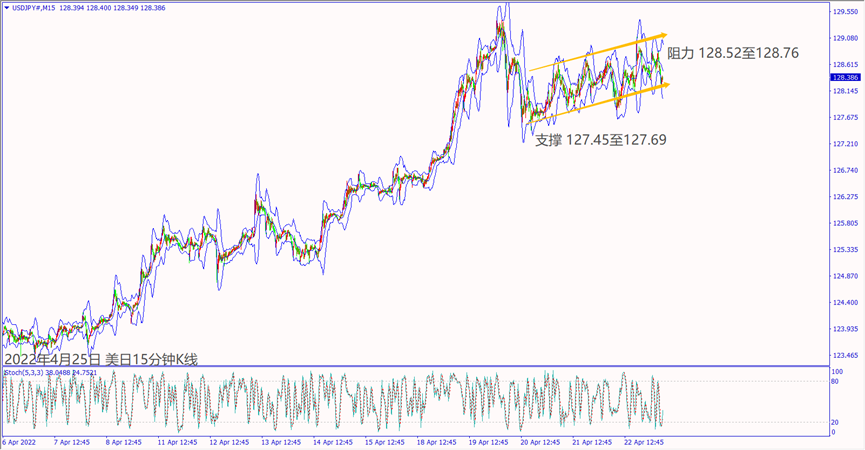Click the support label 127.45至127.69
The height and width of the screenshot is (450, 865).
click(601, 140)
